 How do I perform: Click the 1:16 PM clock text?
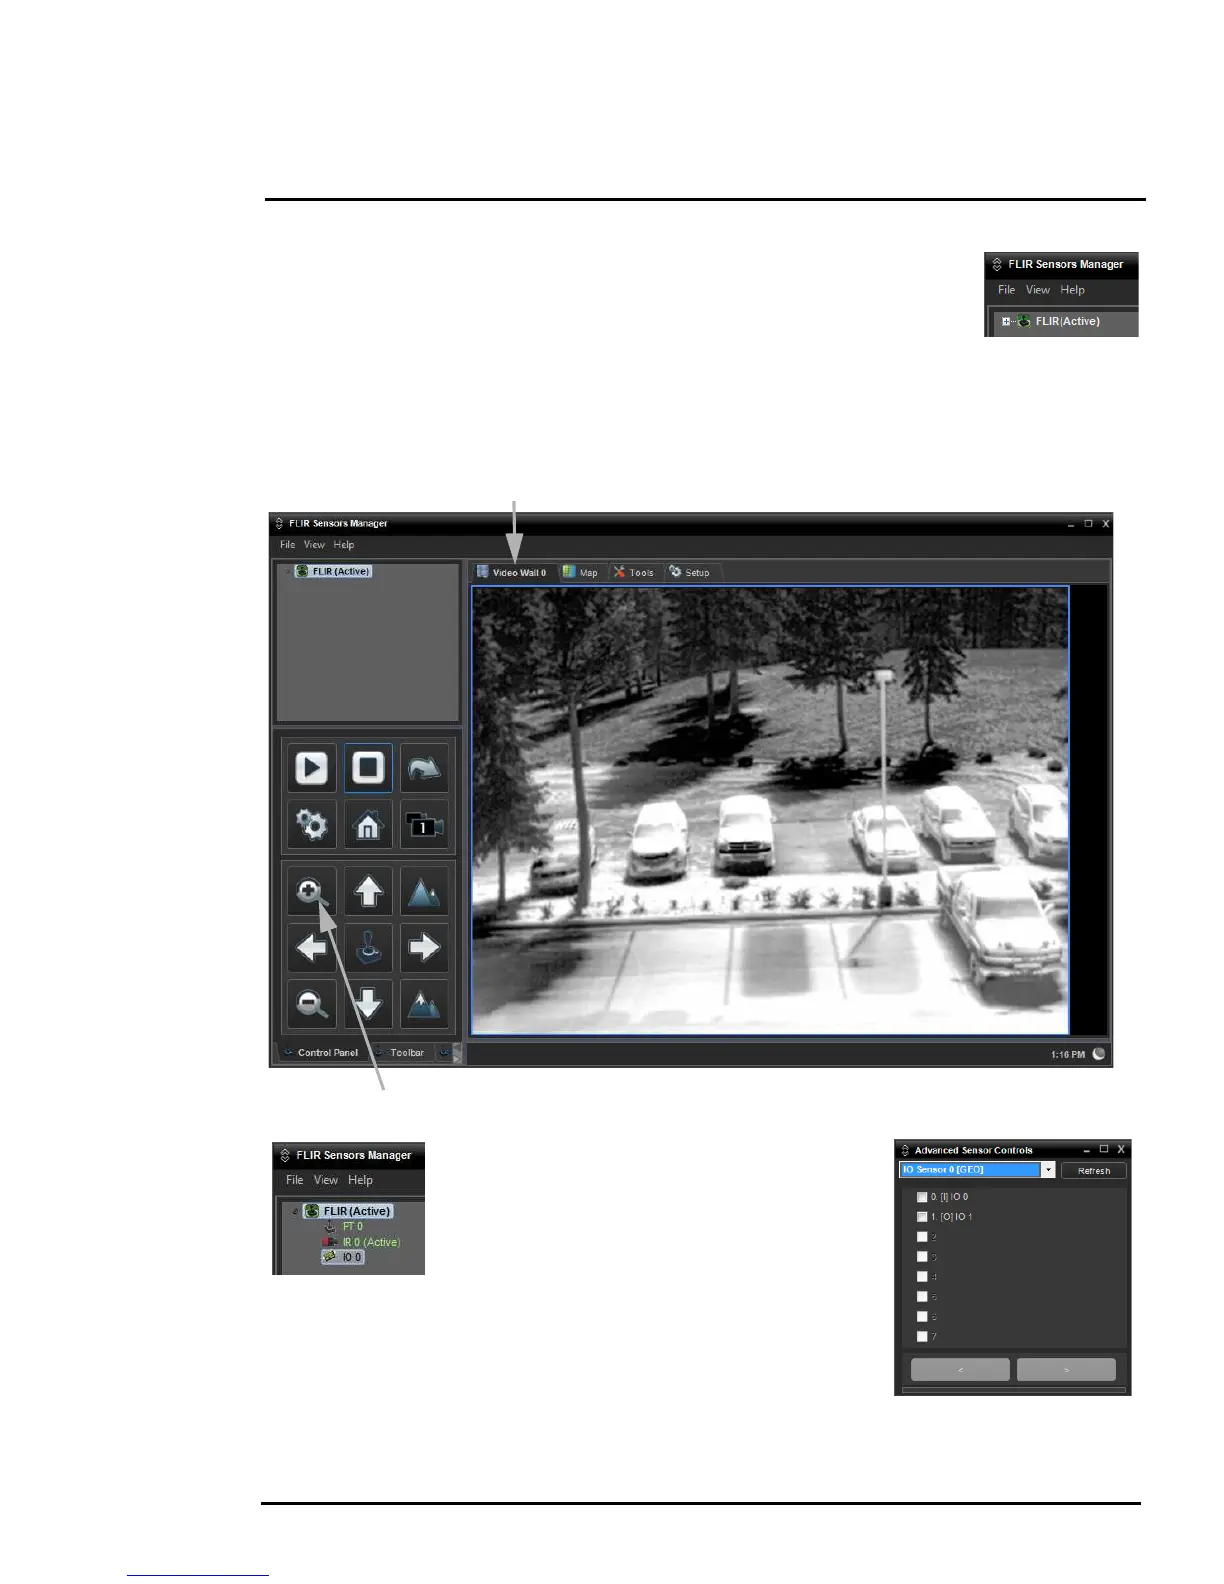click(1068, 1055)
